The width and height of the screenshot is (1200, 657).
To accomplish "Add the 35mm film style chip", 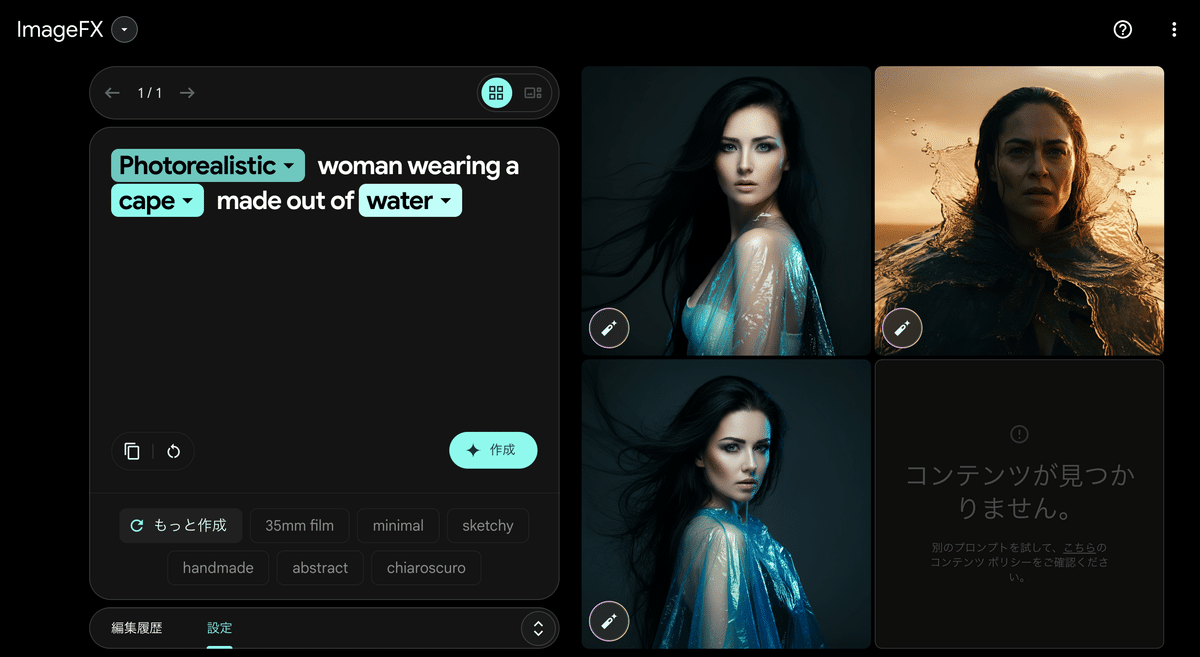I will (x=299, y=525).
